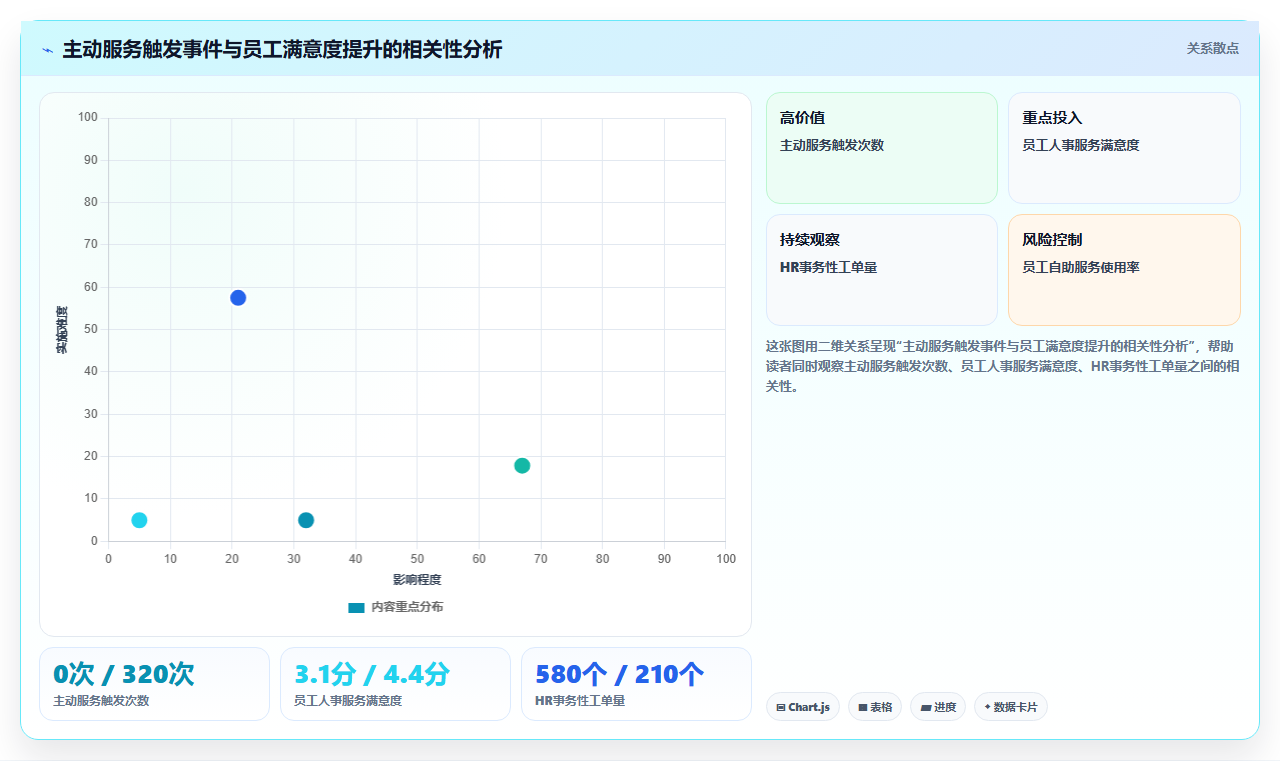Image resolution: width=1280 pixels, height=761 pixels.
Task: Click the 关系散点 label in the header
Action: point(1212,48)
